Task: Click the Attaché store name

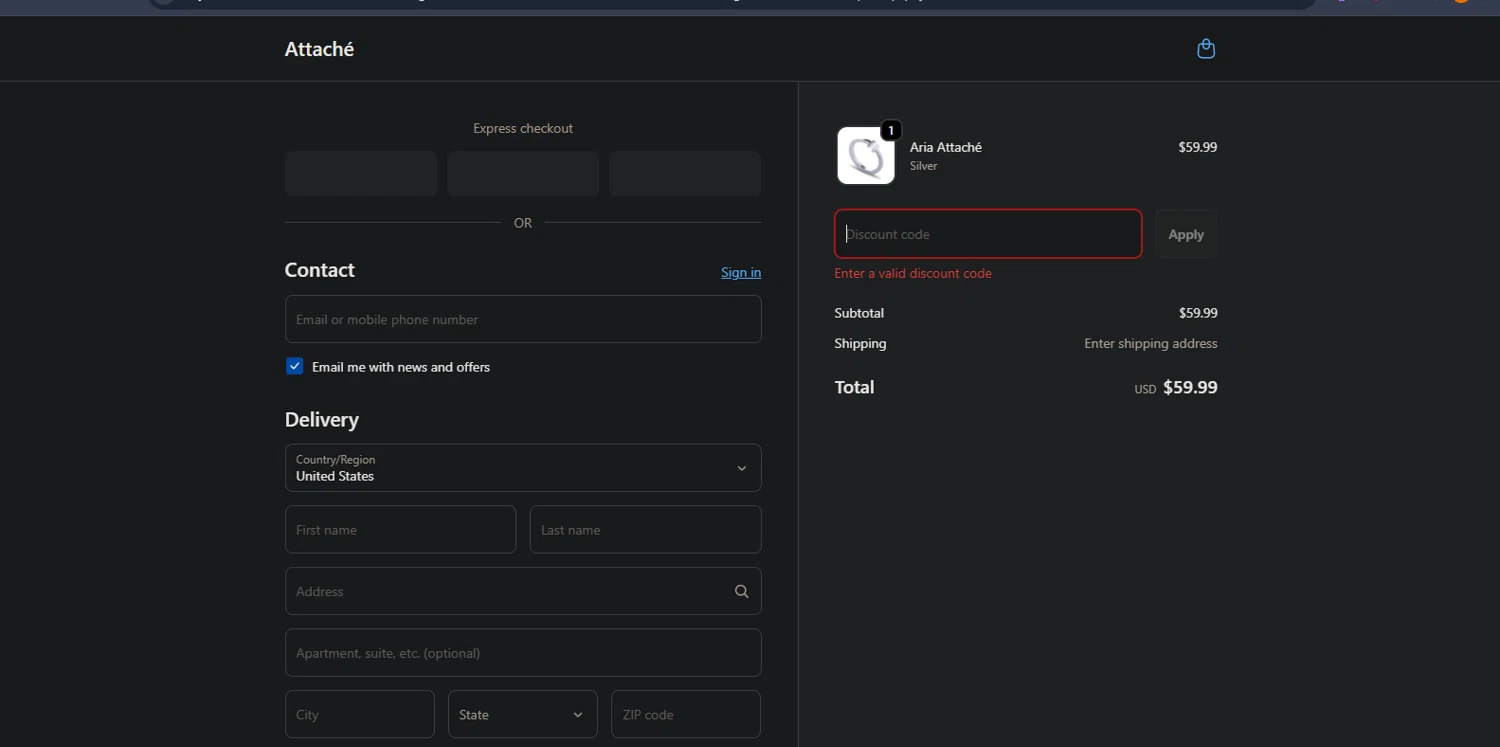Action: coord(319,49)
